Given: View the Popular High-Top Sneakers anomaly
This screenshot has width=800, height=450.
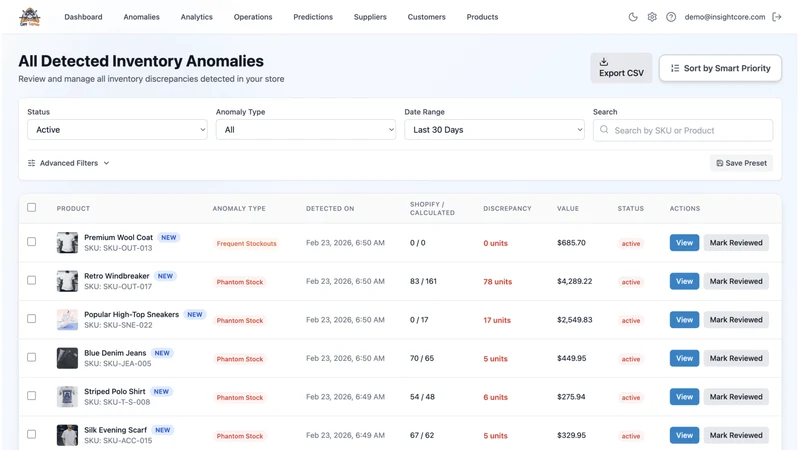Looking at the screenshot, I should (x=684, y=320).
